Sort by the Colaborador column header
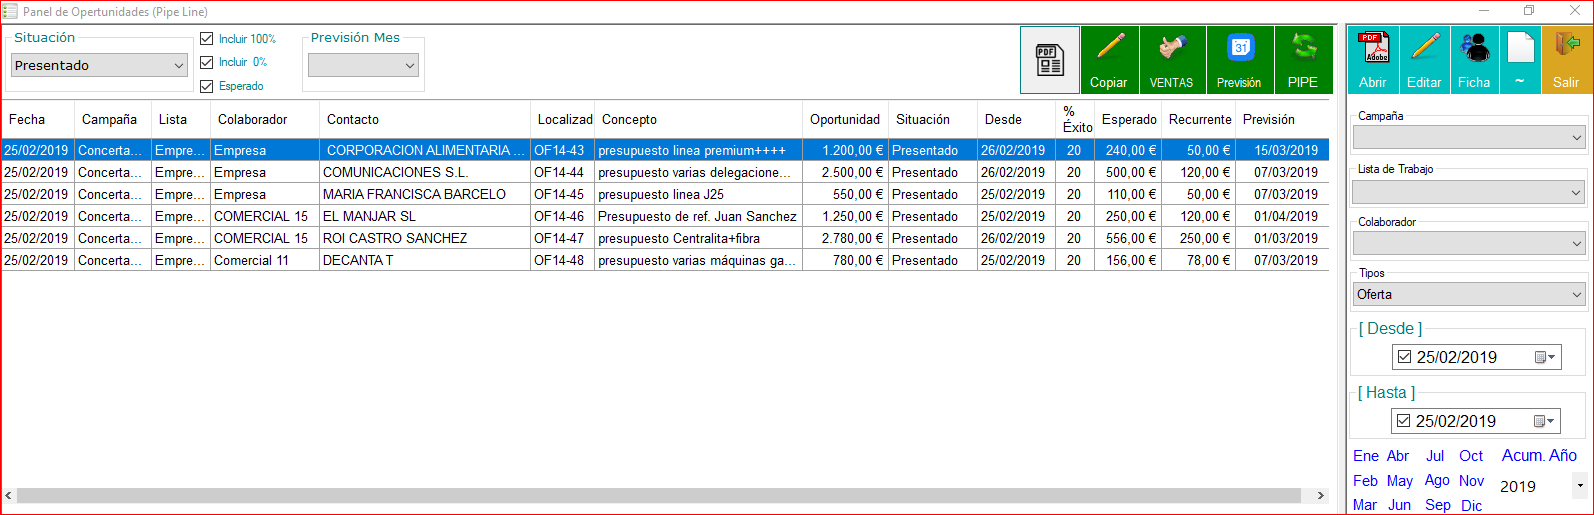This screenshot has width=1594, height=515. (x=265, y=119)
